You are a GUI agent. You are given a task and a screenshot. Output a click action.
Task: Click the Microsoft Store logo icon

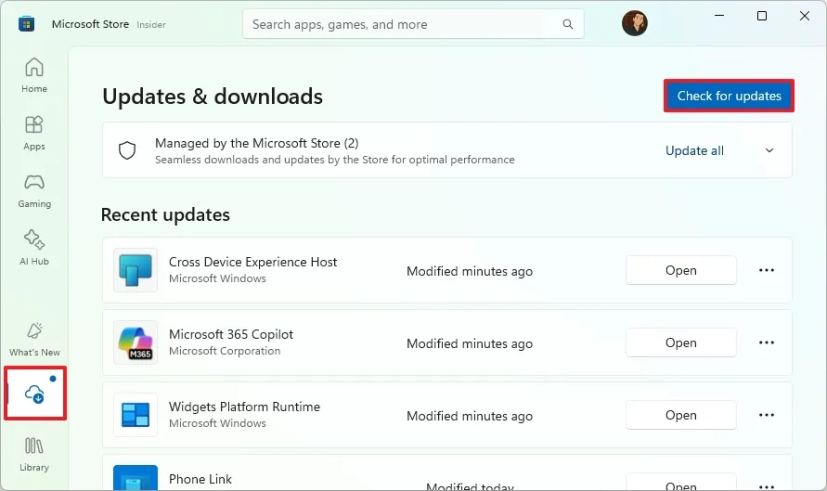tap(26, 24)
